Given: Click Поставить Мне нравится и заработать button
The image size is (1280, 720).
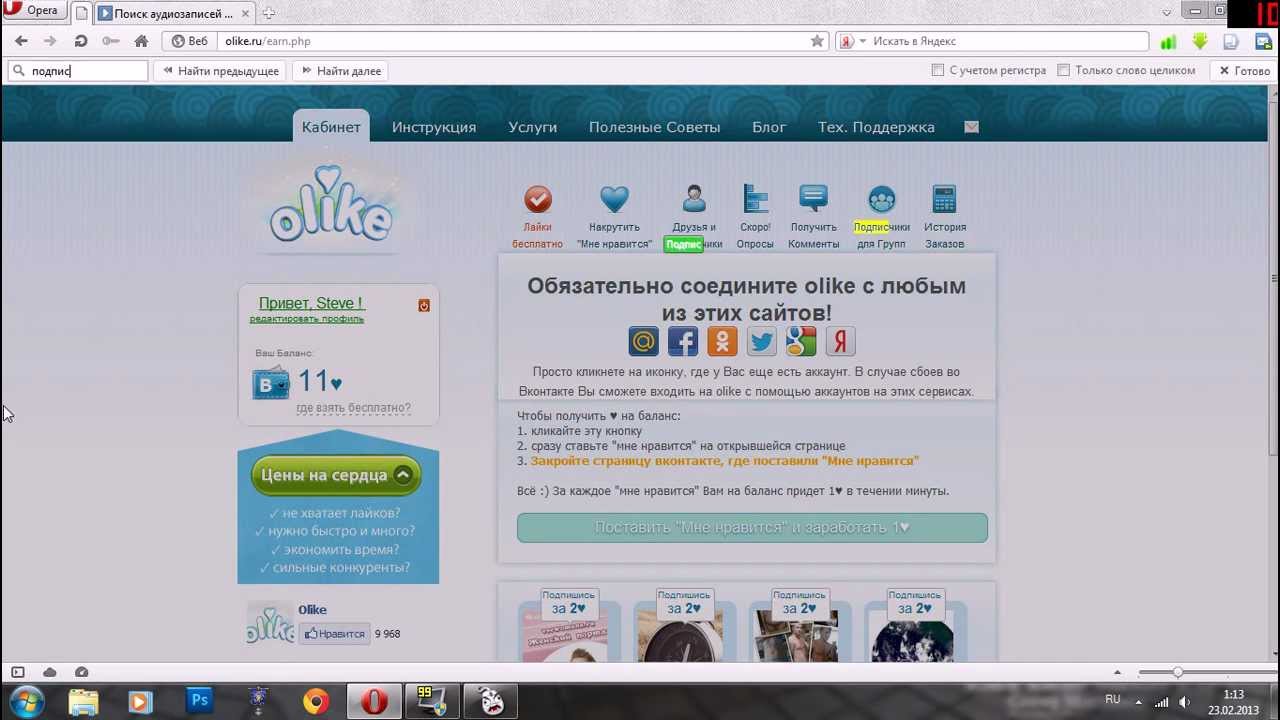Looking at the screenshot, I should pyautogui.click(x=752, y=527).
